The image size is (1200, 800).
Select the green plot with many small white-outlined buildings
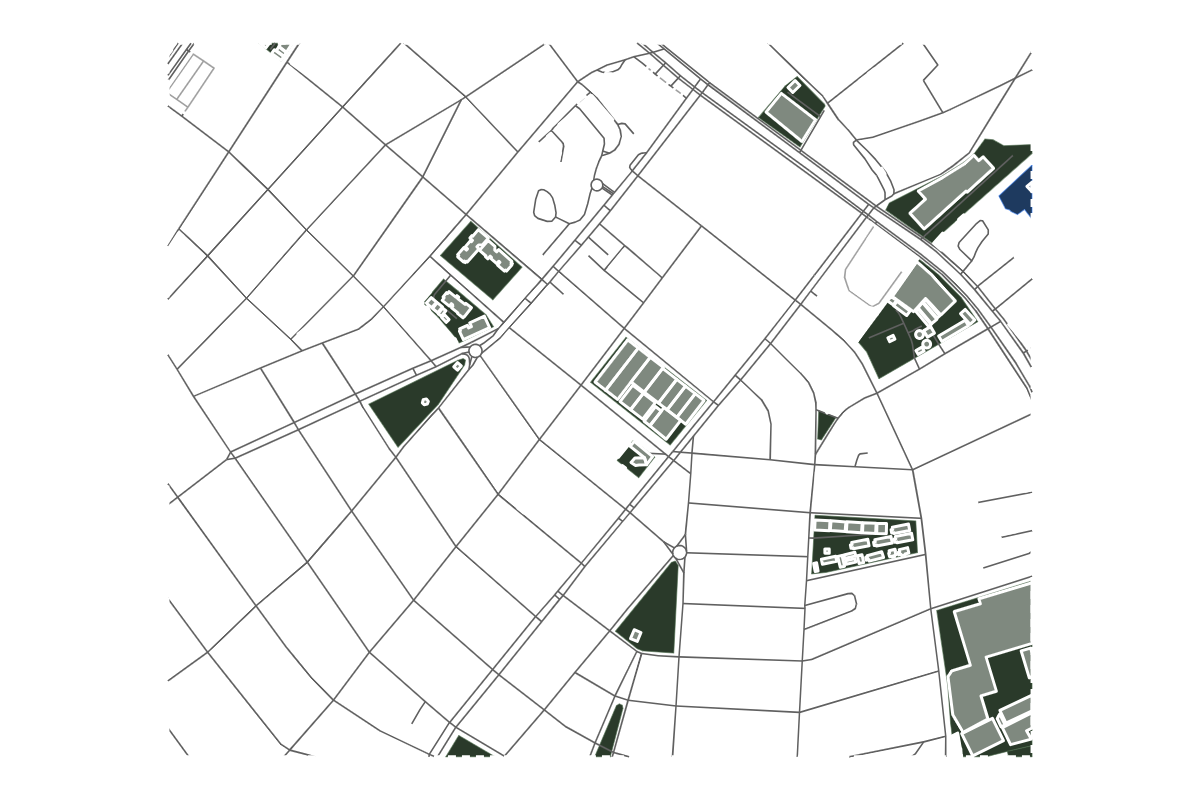coord(865,545)
